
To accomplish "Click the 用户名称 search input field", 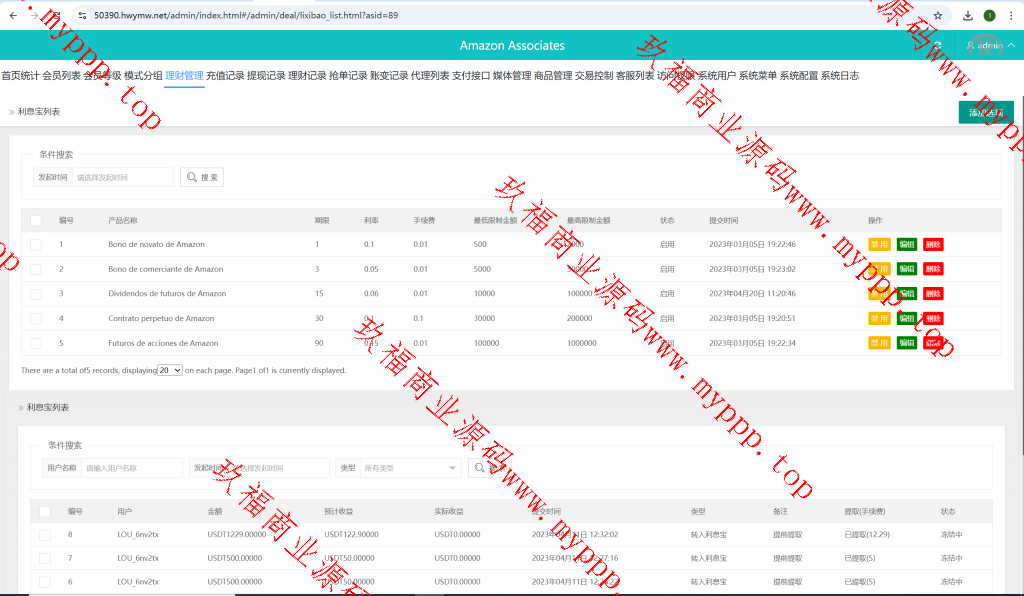I will pos(131,468).
